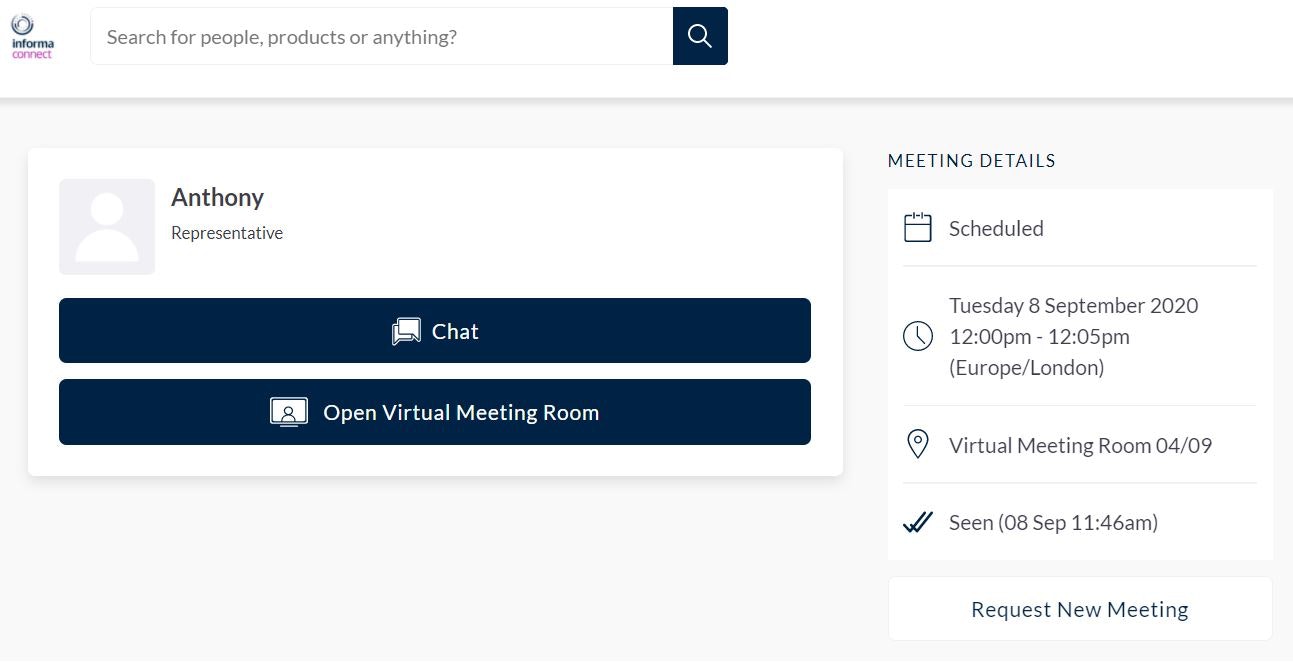This screenshot has height=671, width=1293.
Task: Click Virtual Meeting Room 04/09 location text
Action: coord(1080,445)
